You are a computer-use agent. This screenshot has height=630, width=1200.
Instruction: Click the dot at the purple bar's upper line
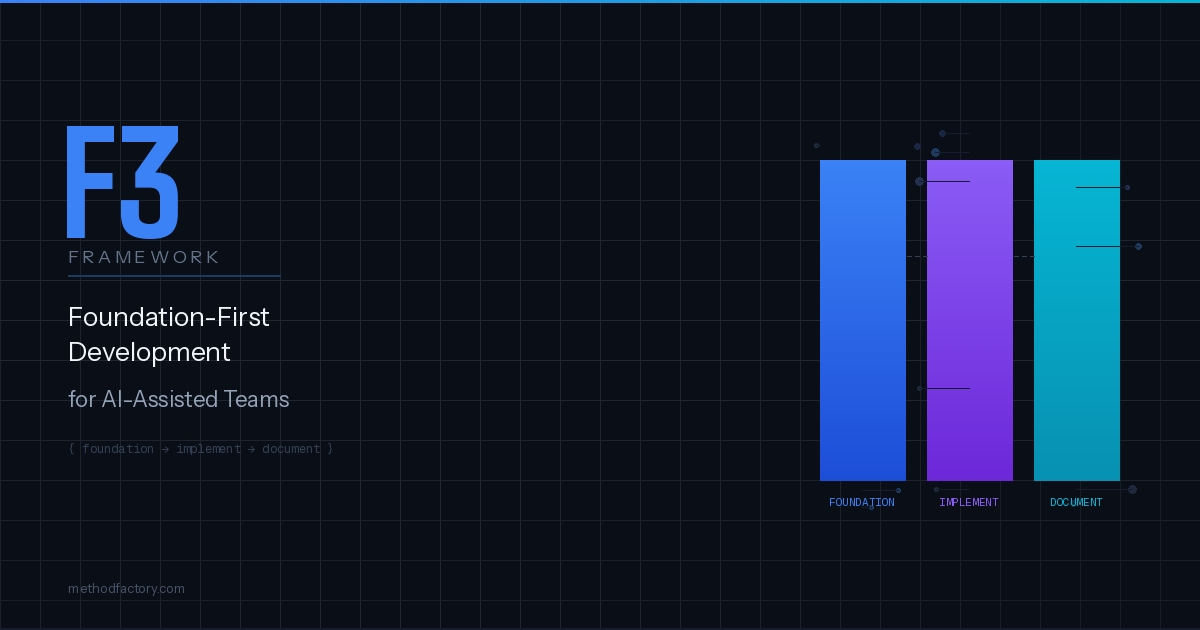tap(919, 181)
